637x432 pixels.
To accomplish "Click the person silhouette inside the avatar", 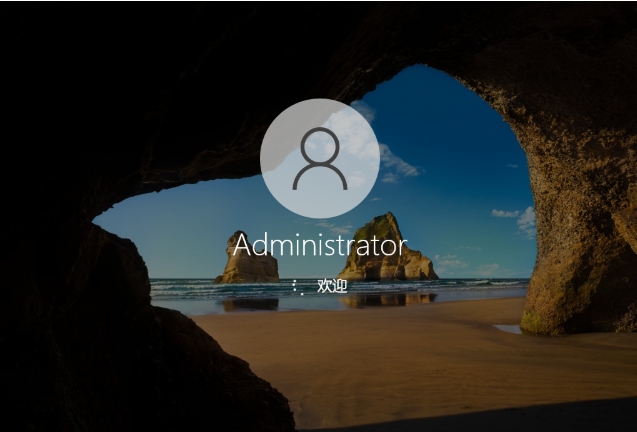I will coord(319,158).
